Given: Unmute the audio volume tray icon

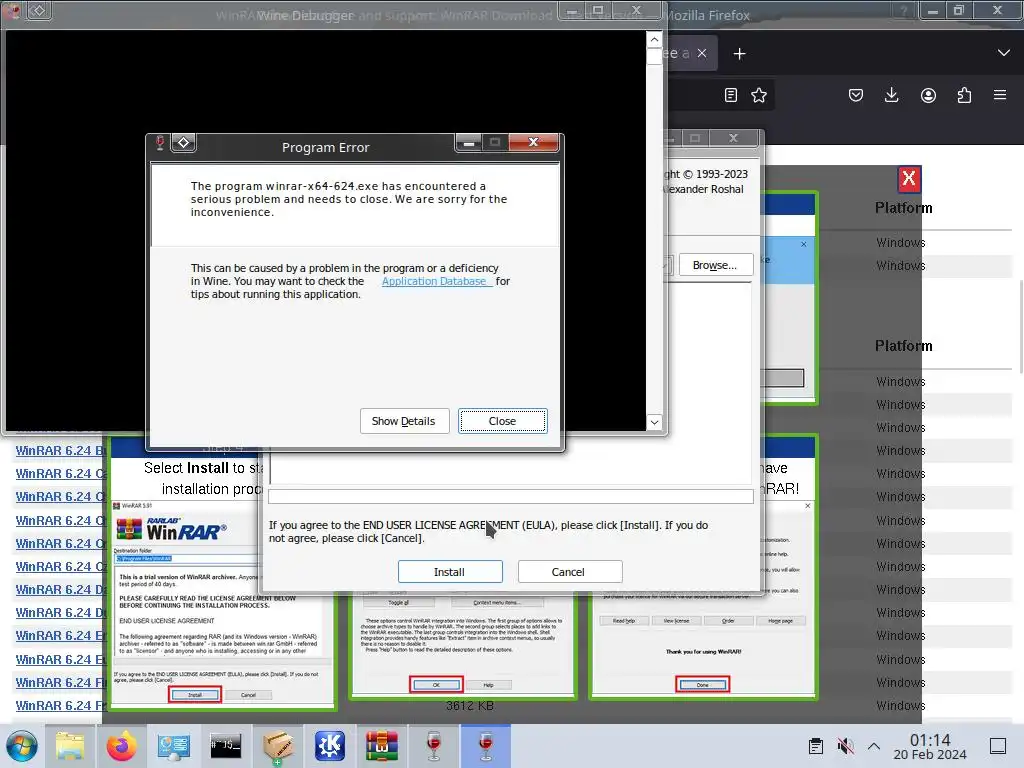Looking at the screenshot, I should [845, 746].
